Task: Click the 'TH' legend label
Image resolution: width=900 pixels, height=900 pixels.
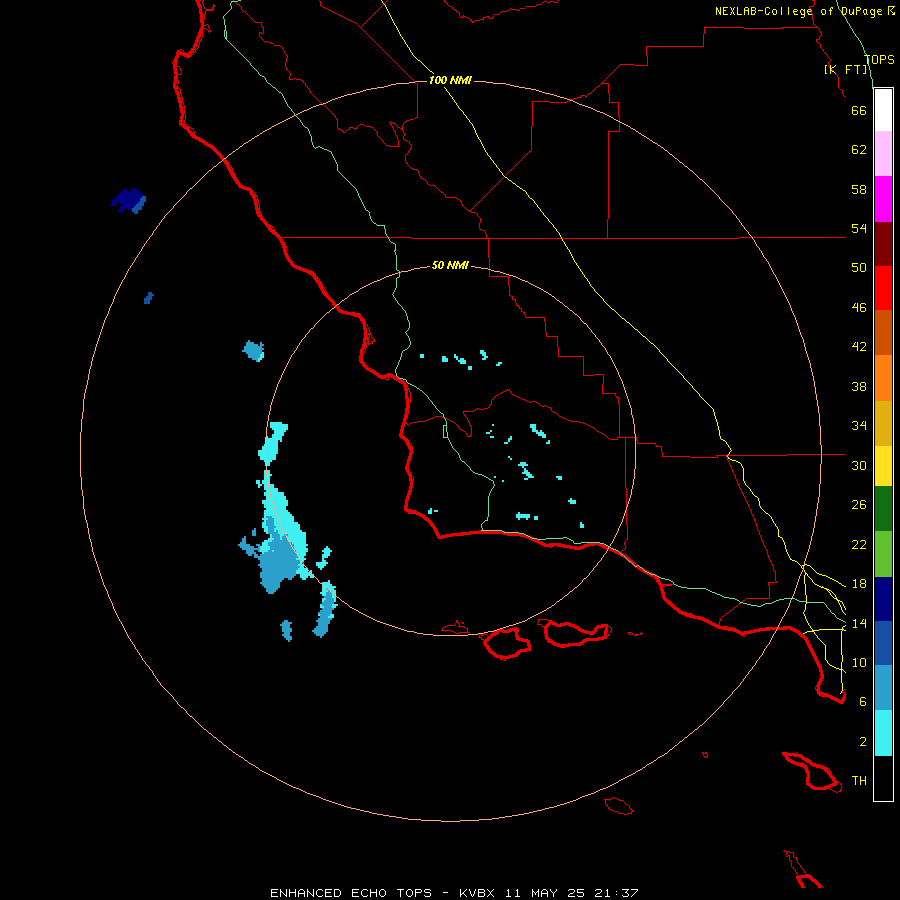Action: click(859, 781)
